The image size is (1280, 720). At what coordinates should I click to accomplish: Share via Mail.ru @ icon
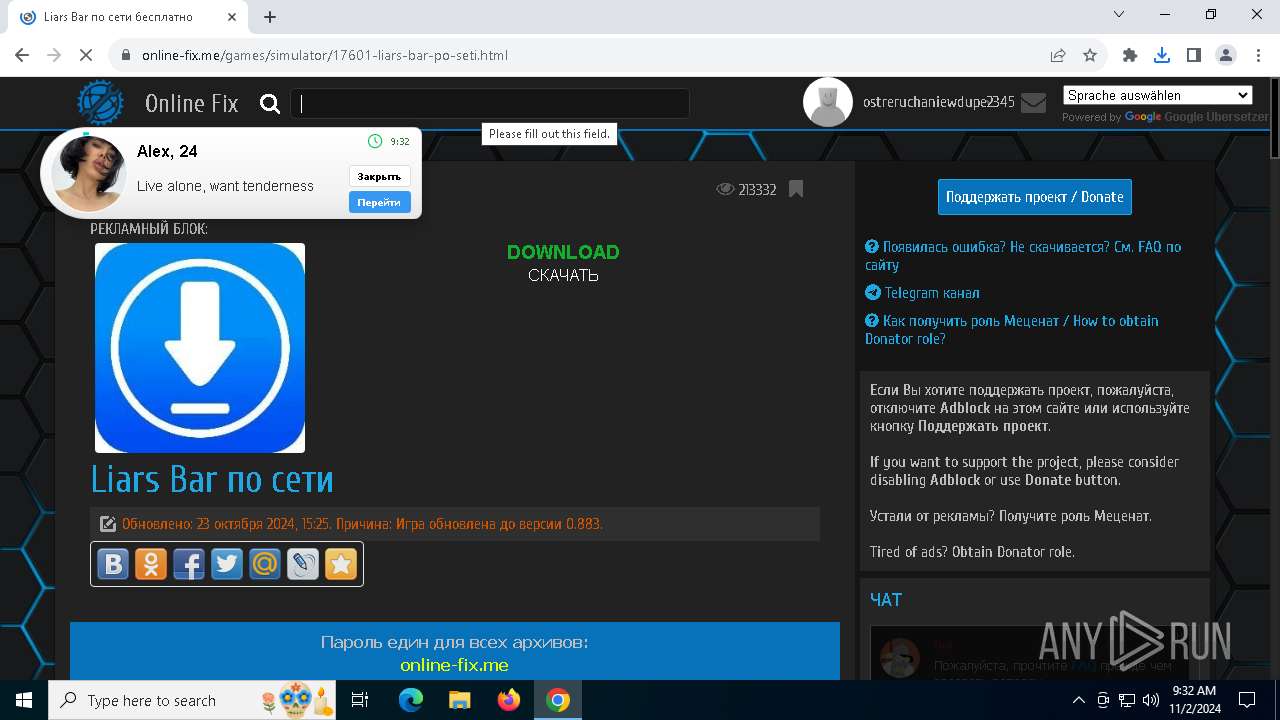[265, 564]
